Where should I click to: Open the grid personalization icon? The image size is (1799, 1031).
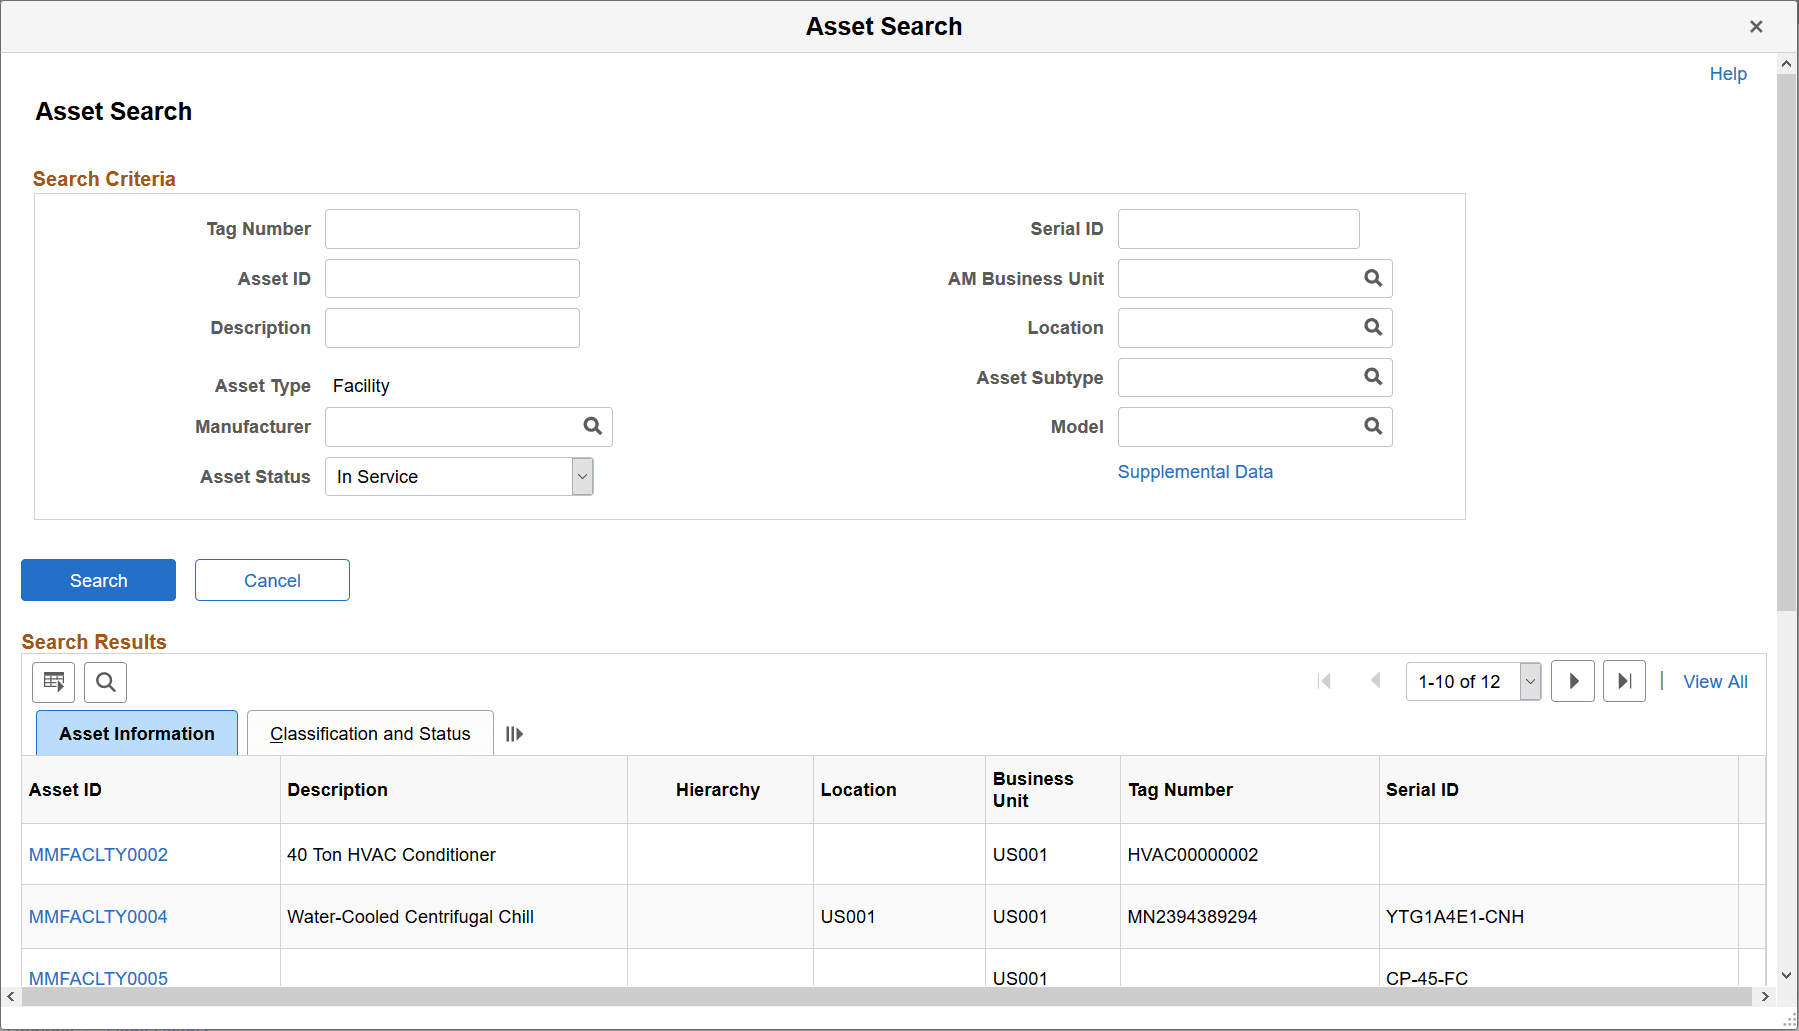pos(53,682)
